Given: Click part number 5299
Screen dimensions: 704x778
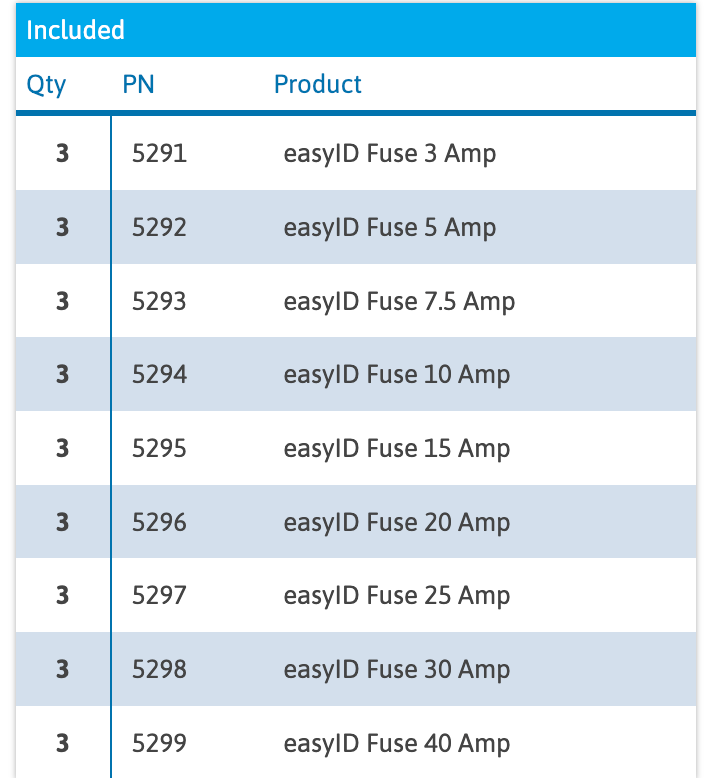Looking at the screenshot, I should click(159, 743).
